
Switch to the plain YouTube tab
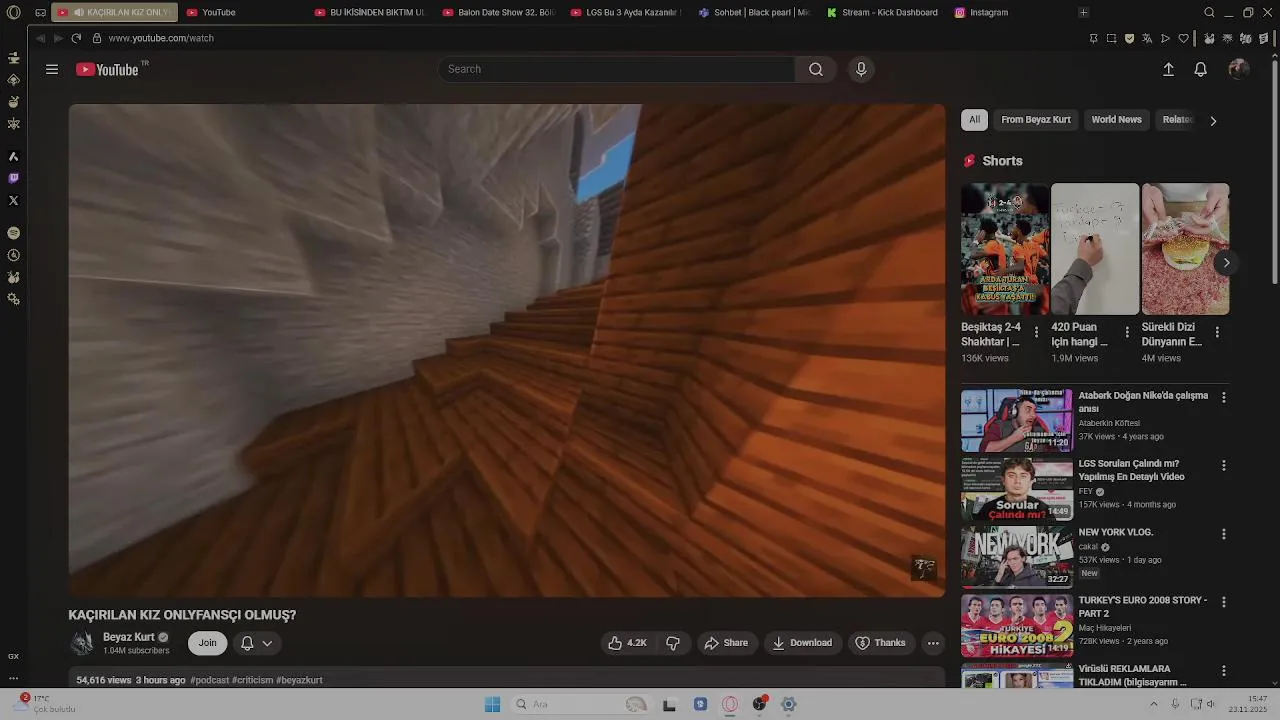(x=242, y=13)
